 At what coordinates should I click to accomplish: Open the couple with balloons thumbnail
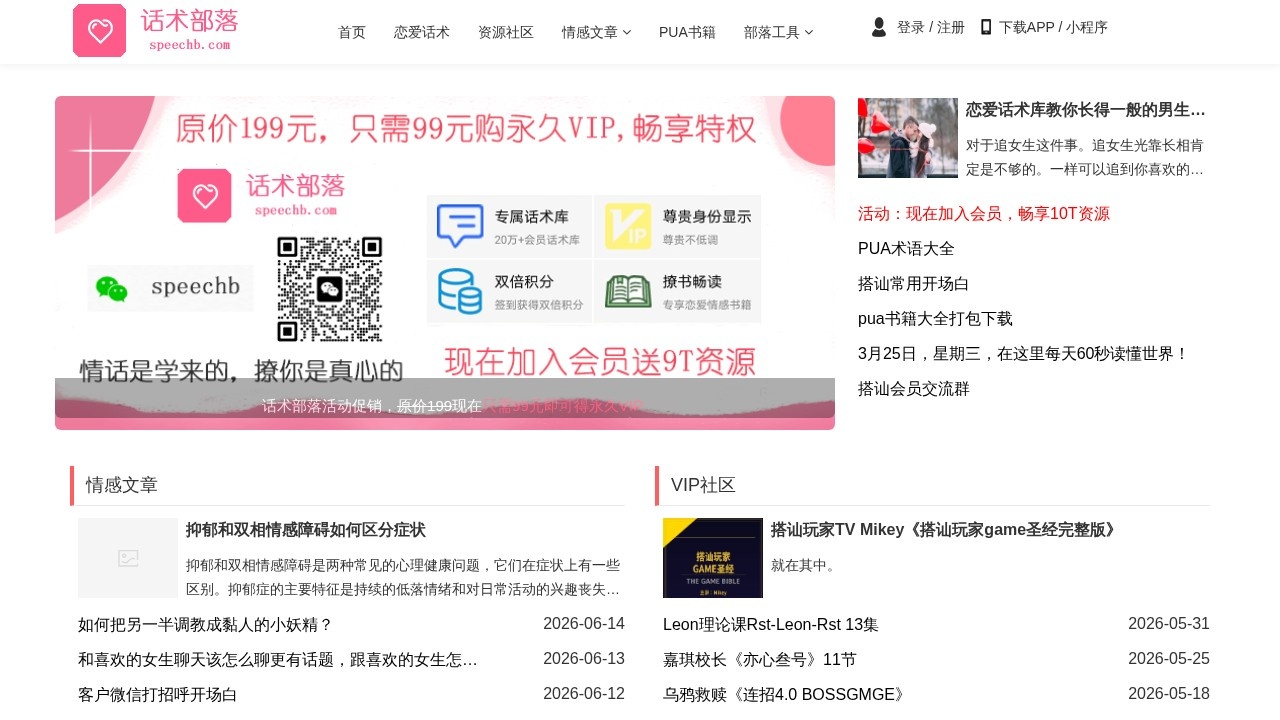tap(908, 138)
